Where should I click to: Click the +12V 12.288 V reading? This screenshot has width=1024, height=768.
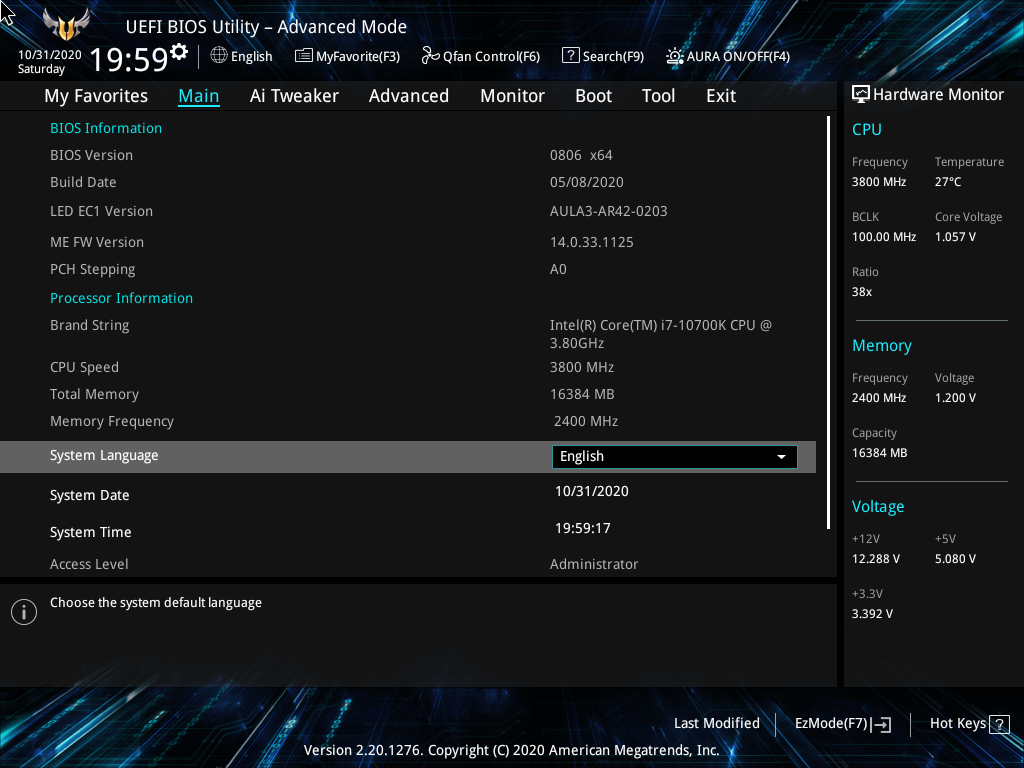coord(876,559)
